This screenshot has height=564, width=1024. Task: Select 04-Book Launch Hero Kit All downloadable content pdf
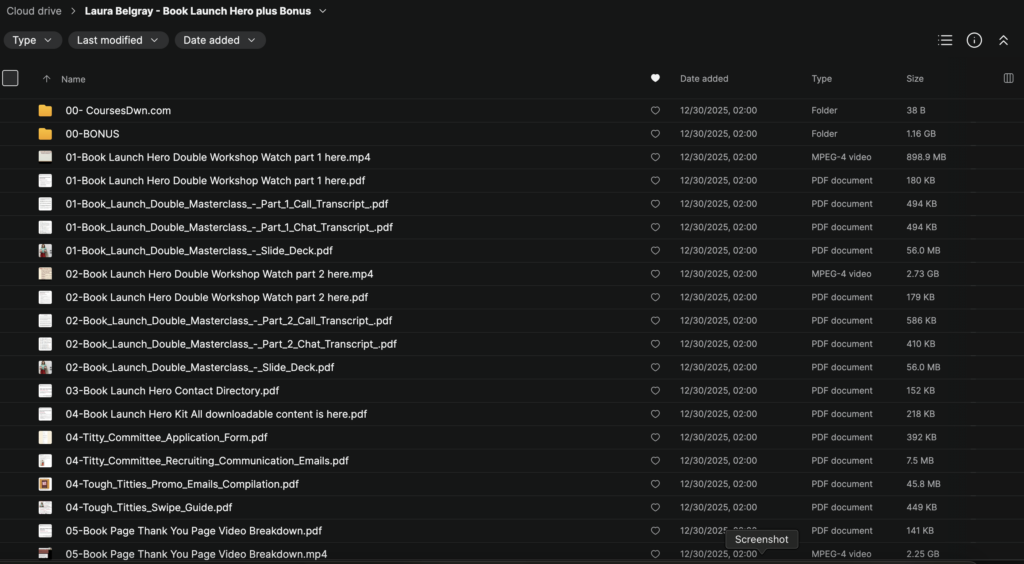click(216, 414)
